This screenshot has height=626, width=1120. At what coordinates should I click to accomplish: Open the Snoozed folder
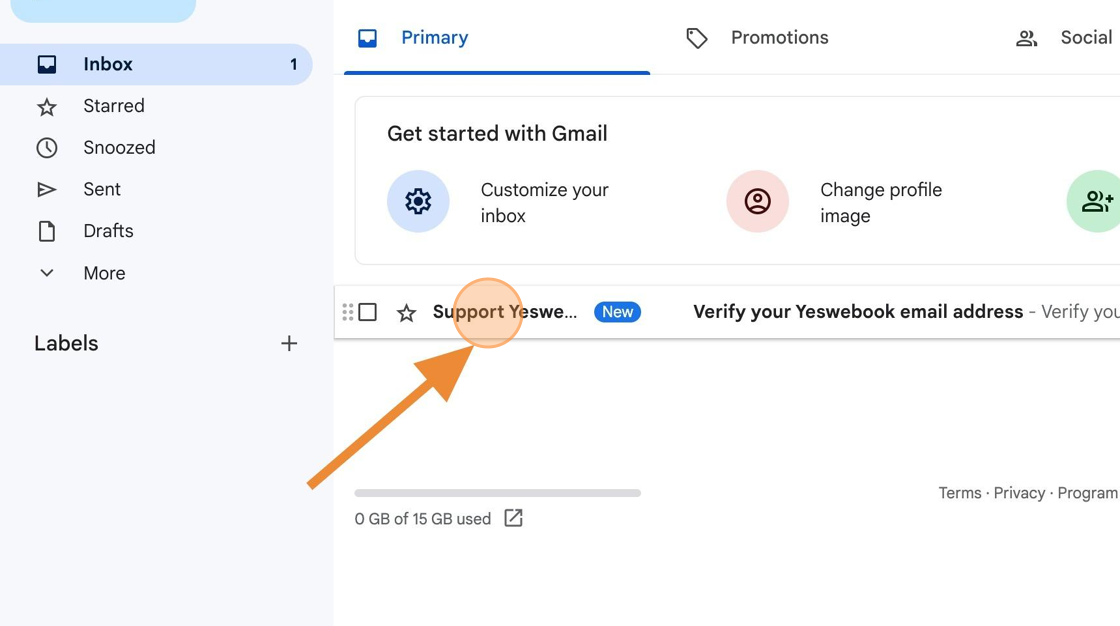(x=119, y=148)
